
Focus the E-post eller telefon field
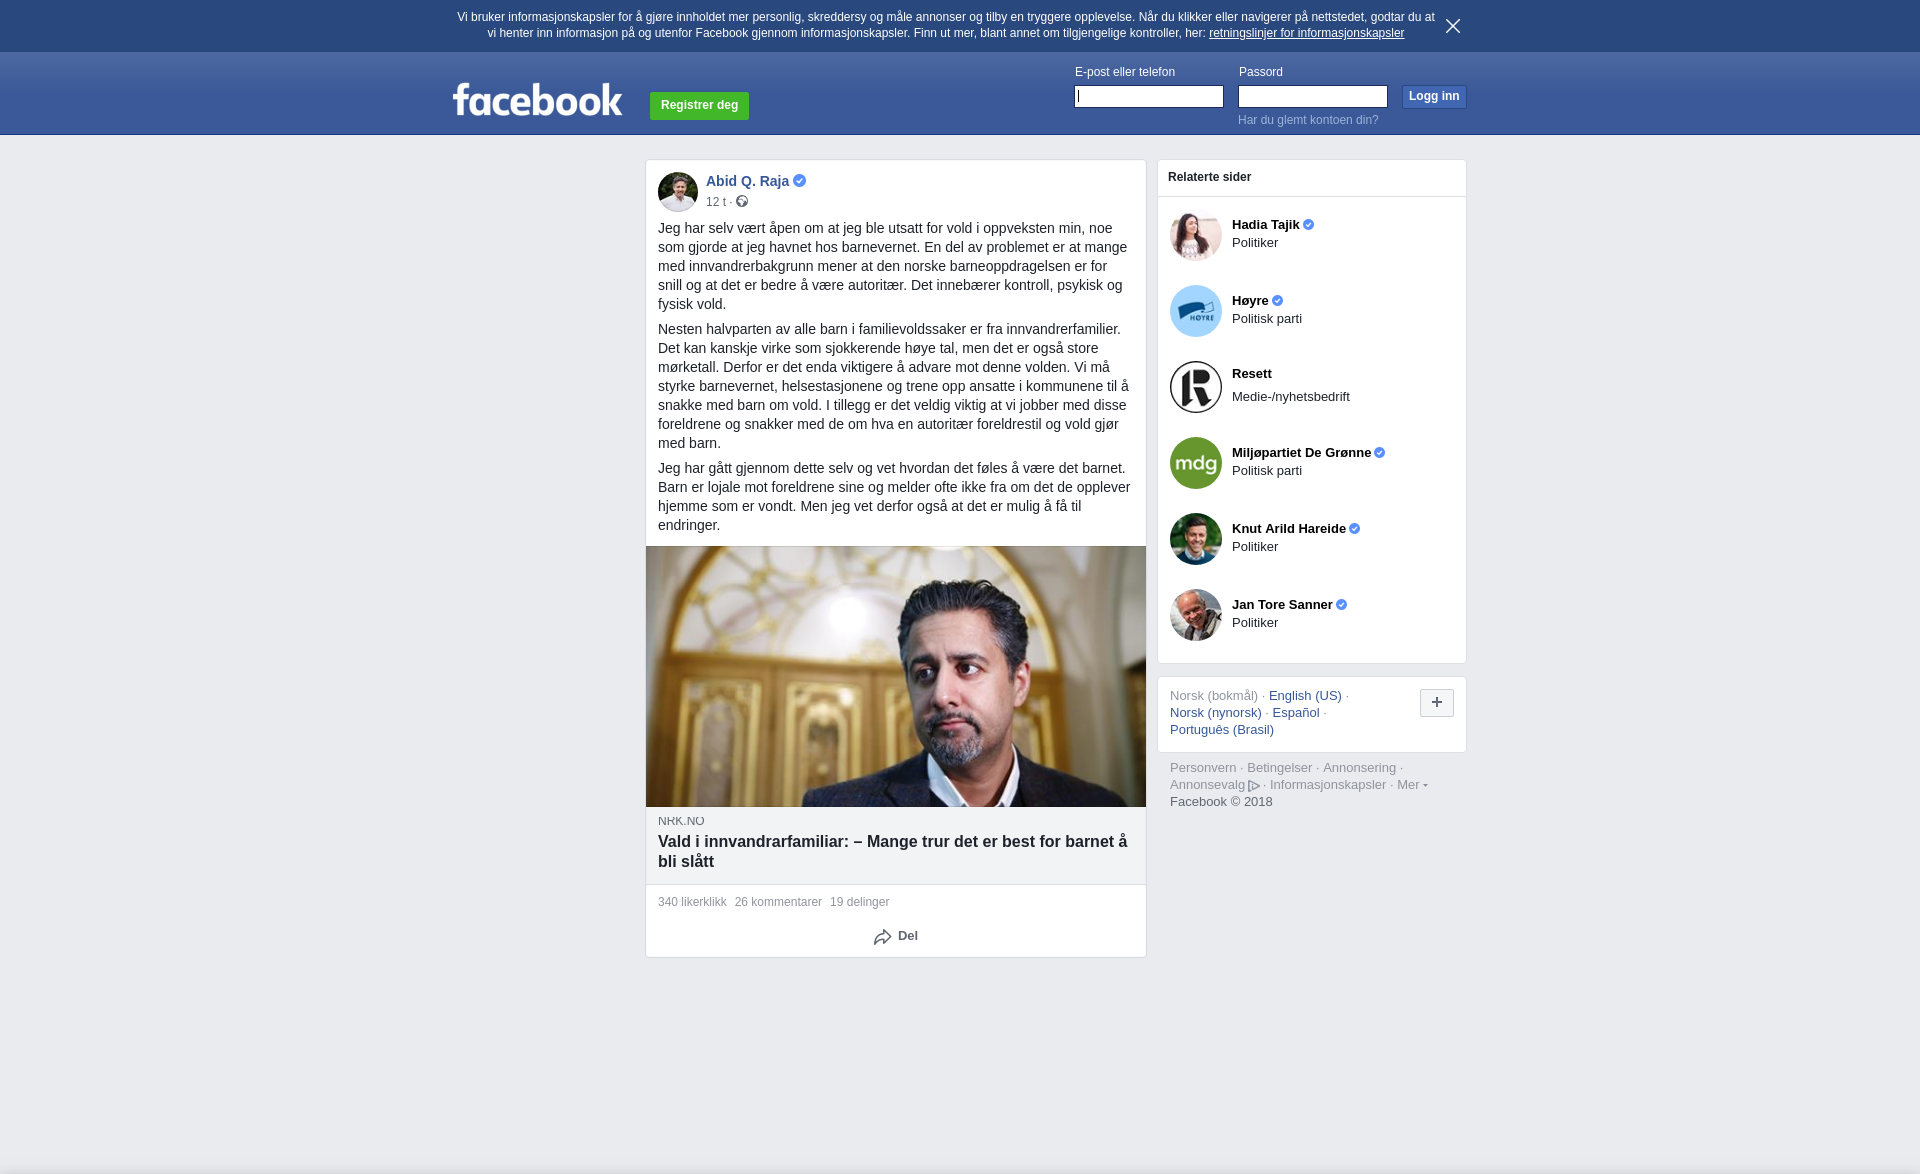[x=1149, y=96]
